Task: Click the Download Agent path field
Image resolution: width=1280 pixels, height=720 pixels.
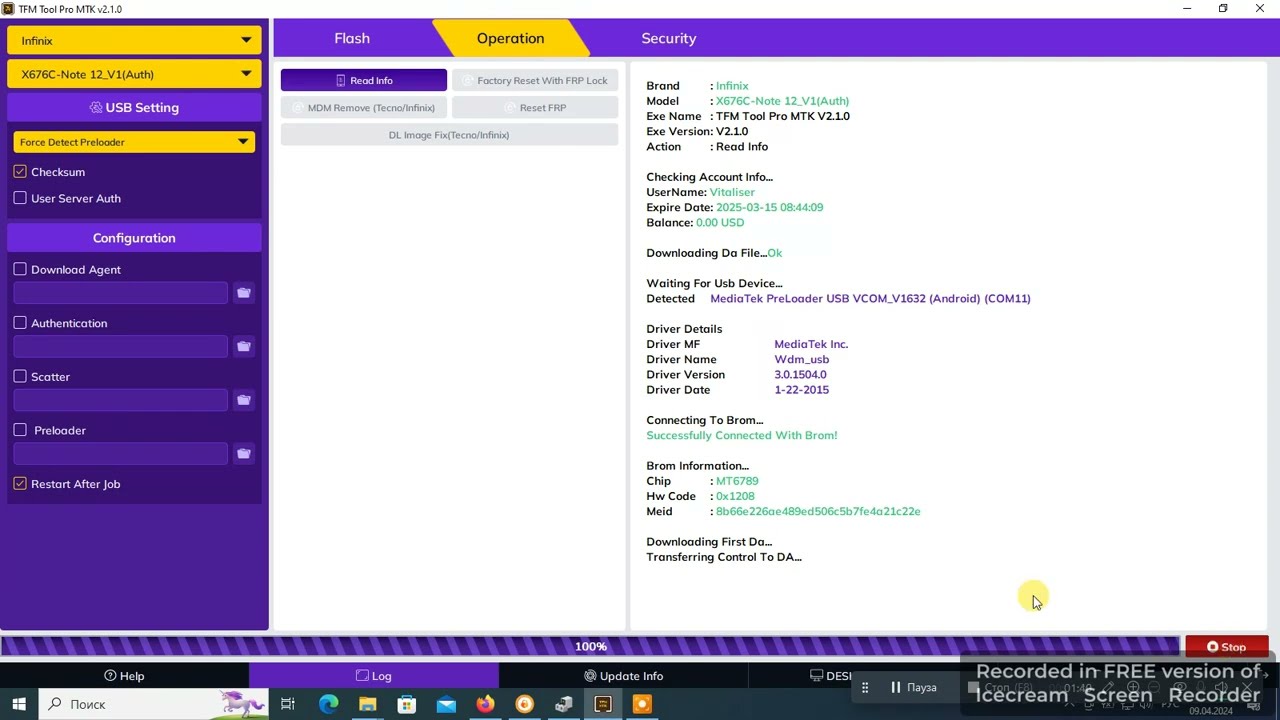Action: (121, 293)
